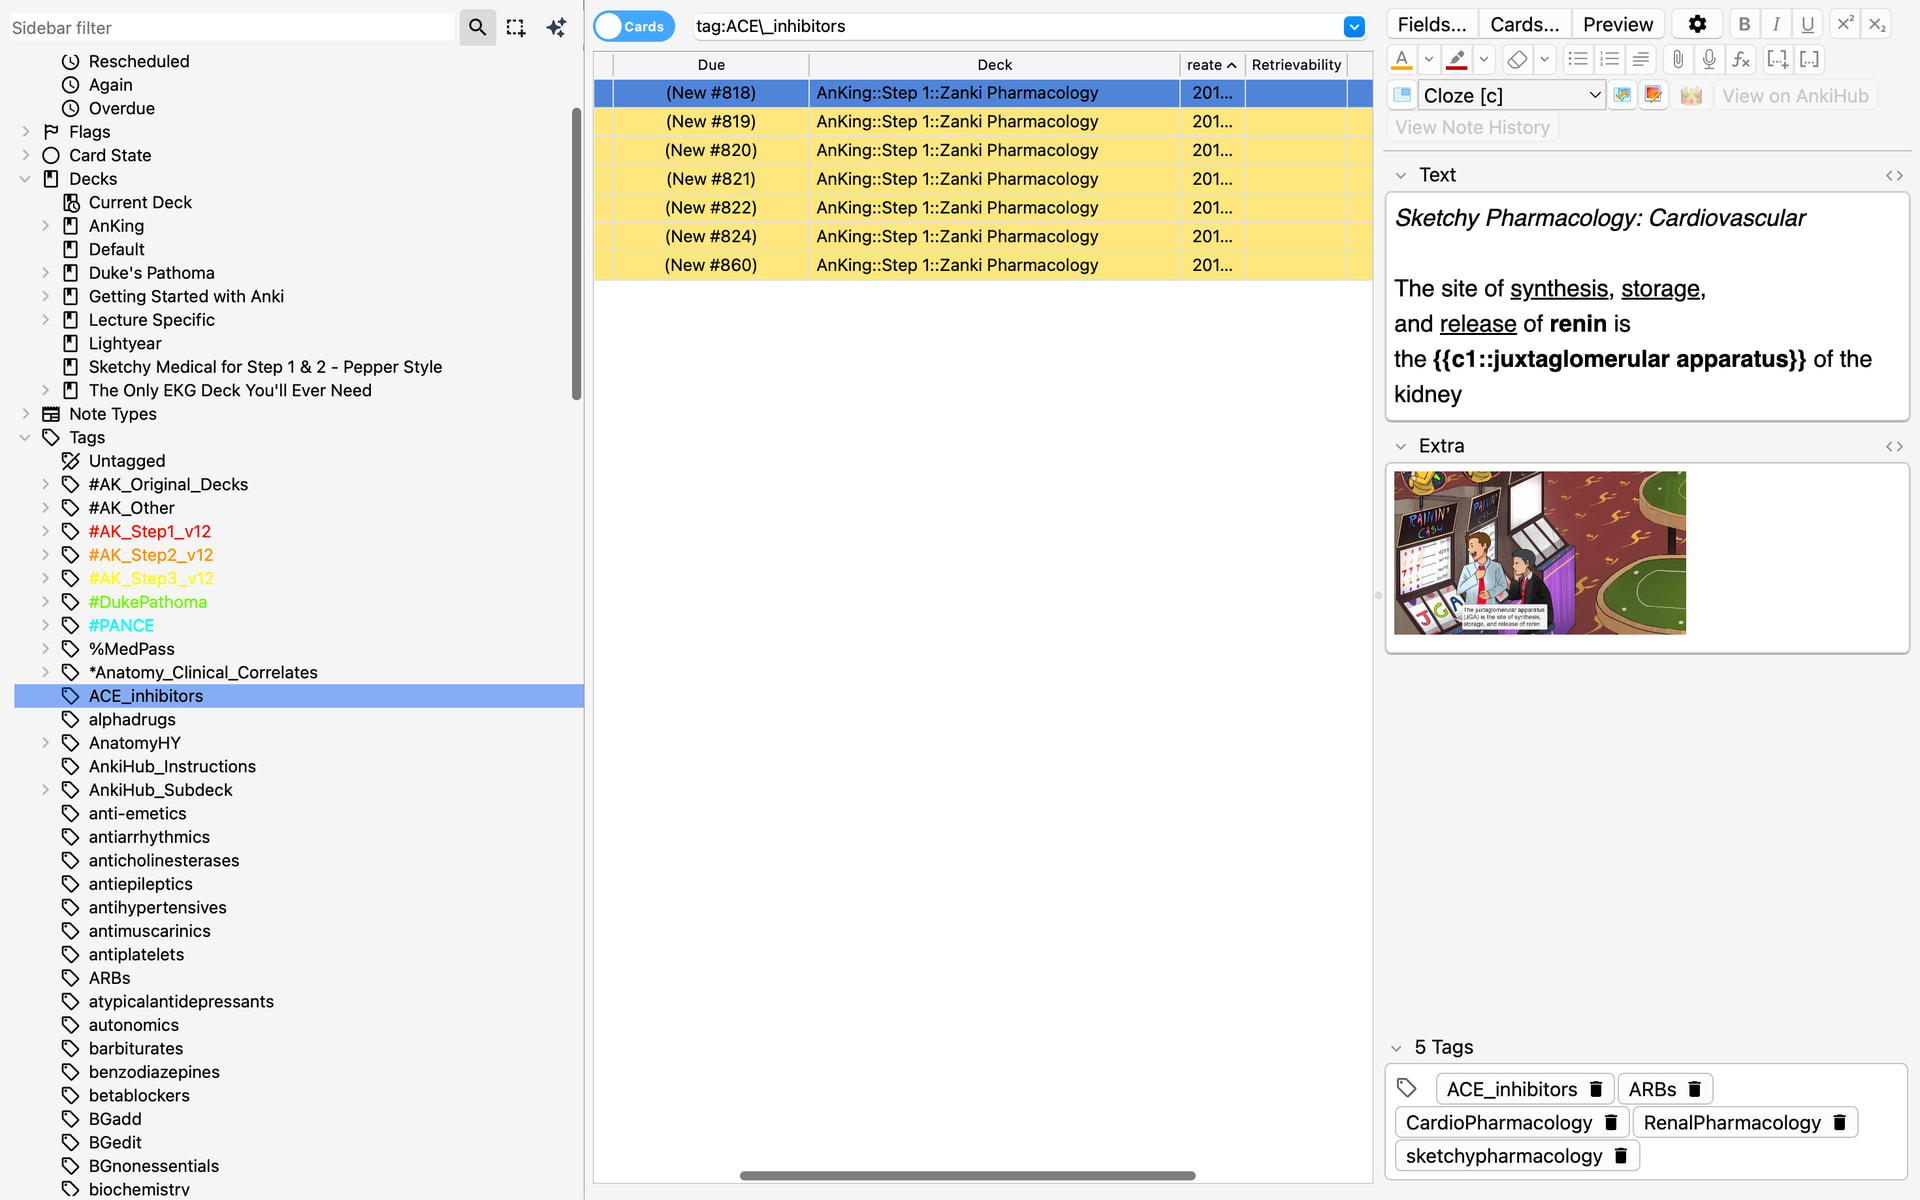Image resolution: width=1920 pixels, height=1200 pixels.
Task: Insert a new cloze deletion bracket icon
Action: [1777, 60]
